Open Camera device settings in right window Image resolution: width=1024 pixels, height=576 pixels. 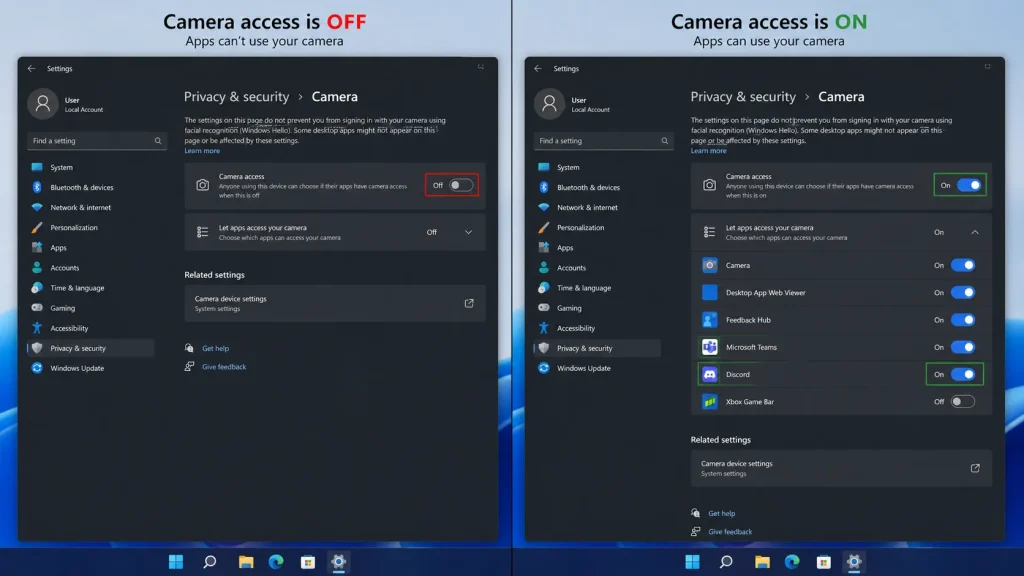(841, 468)
